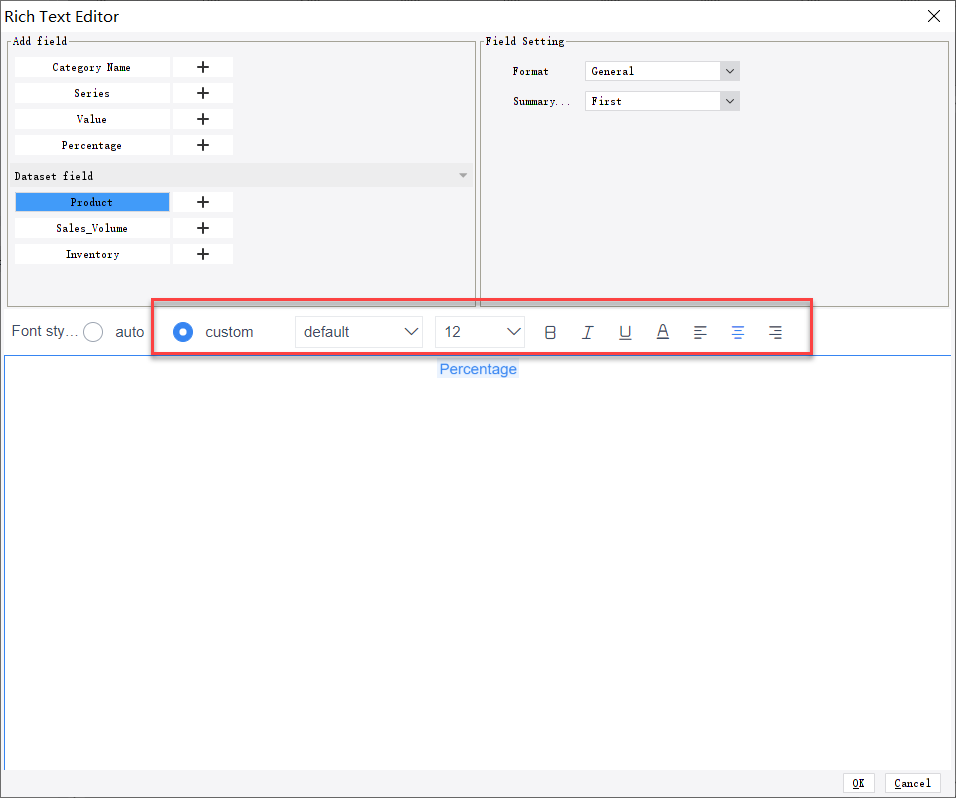This screenshot has height=798, width=956.
Task: Click the Dataset field header label
Action: coord(54,176)
